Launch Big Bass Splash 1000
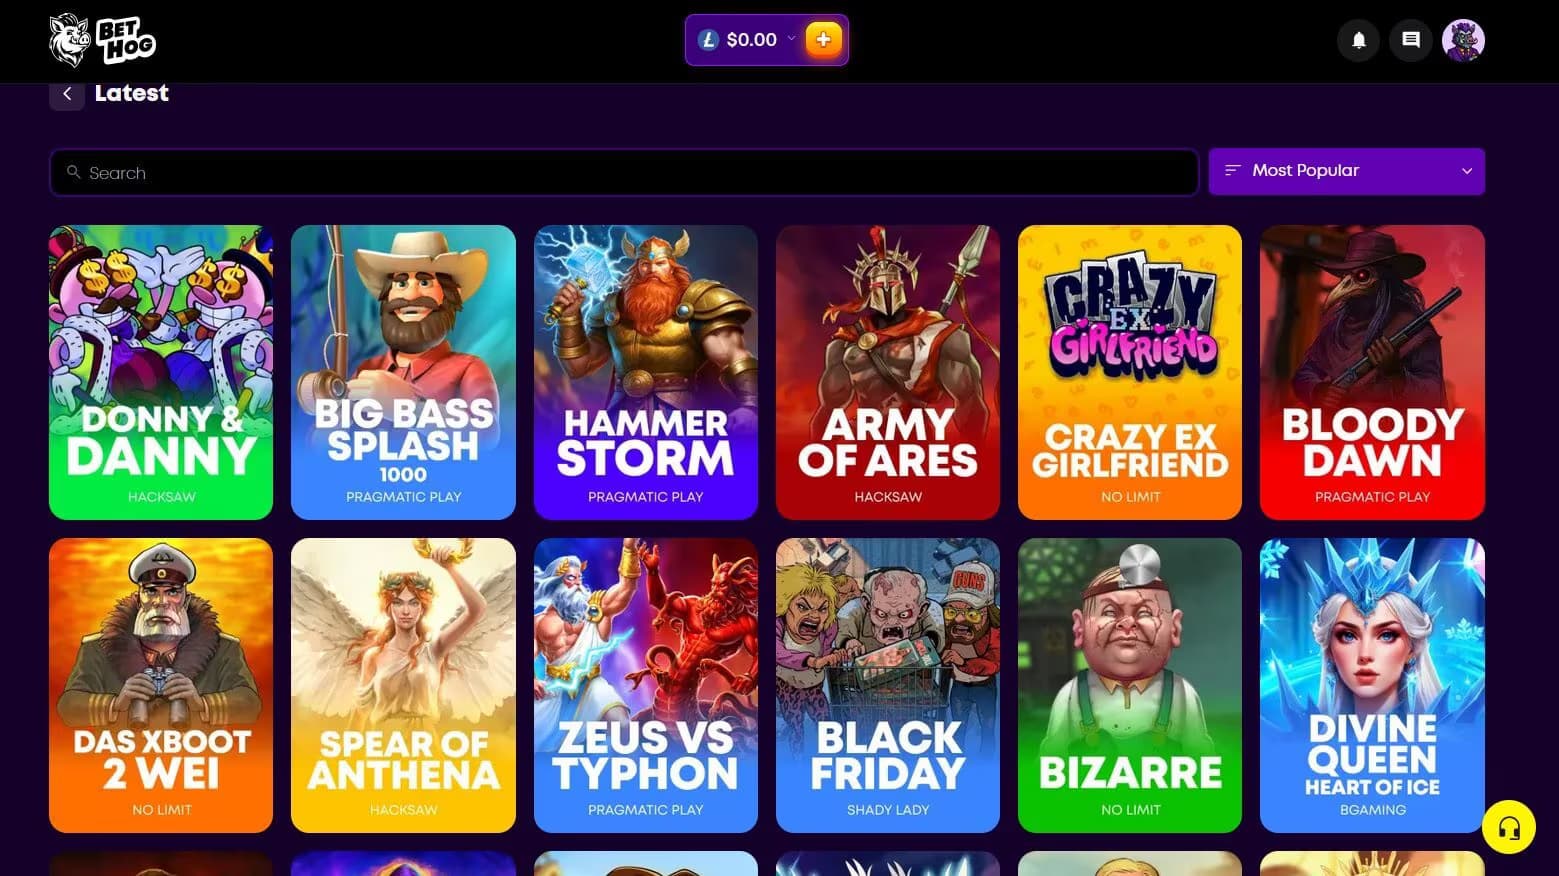The image size is (1559, 876). 403,372
